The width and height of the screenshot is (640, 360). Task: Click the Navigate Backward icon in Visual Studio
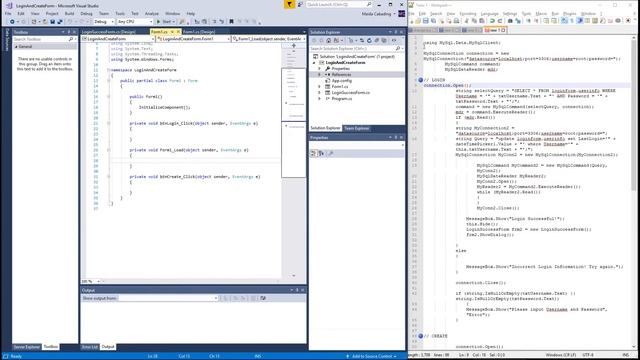coord(12,22)
